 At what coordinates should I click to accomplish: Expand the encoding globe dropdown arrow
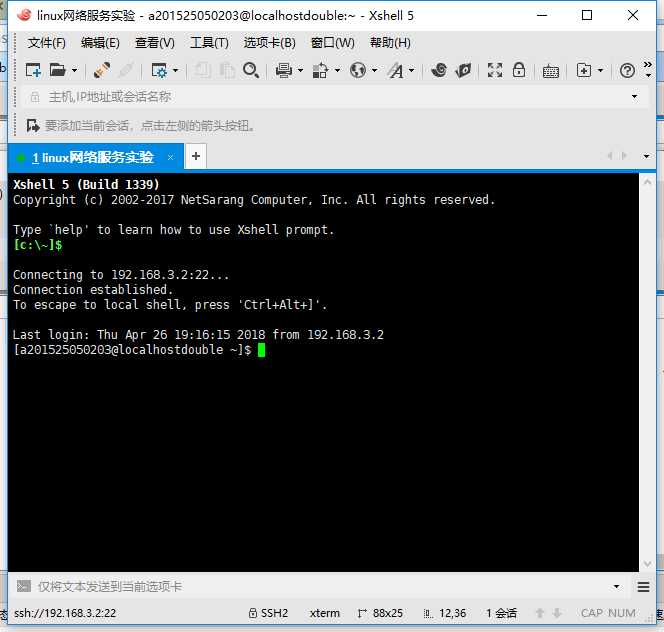[x=374, y=70]
